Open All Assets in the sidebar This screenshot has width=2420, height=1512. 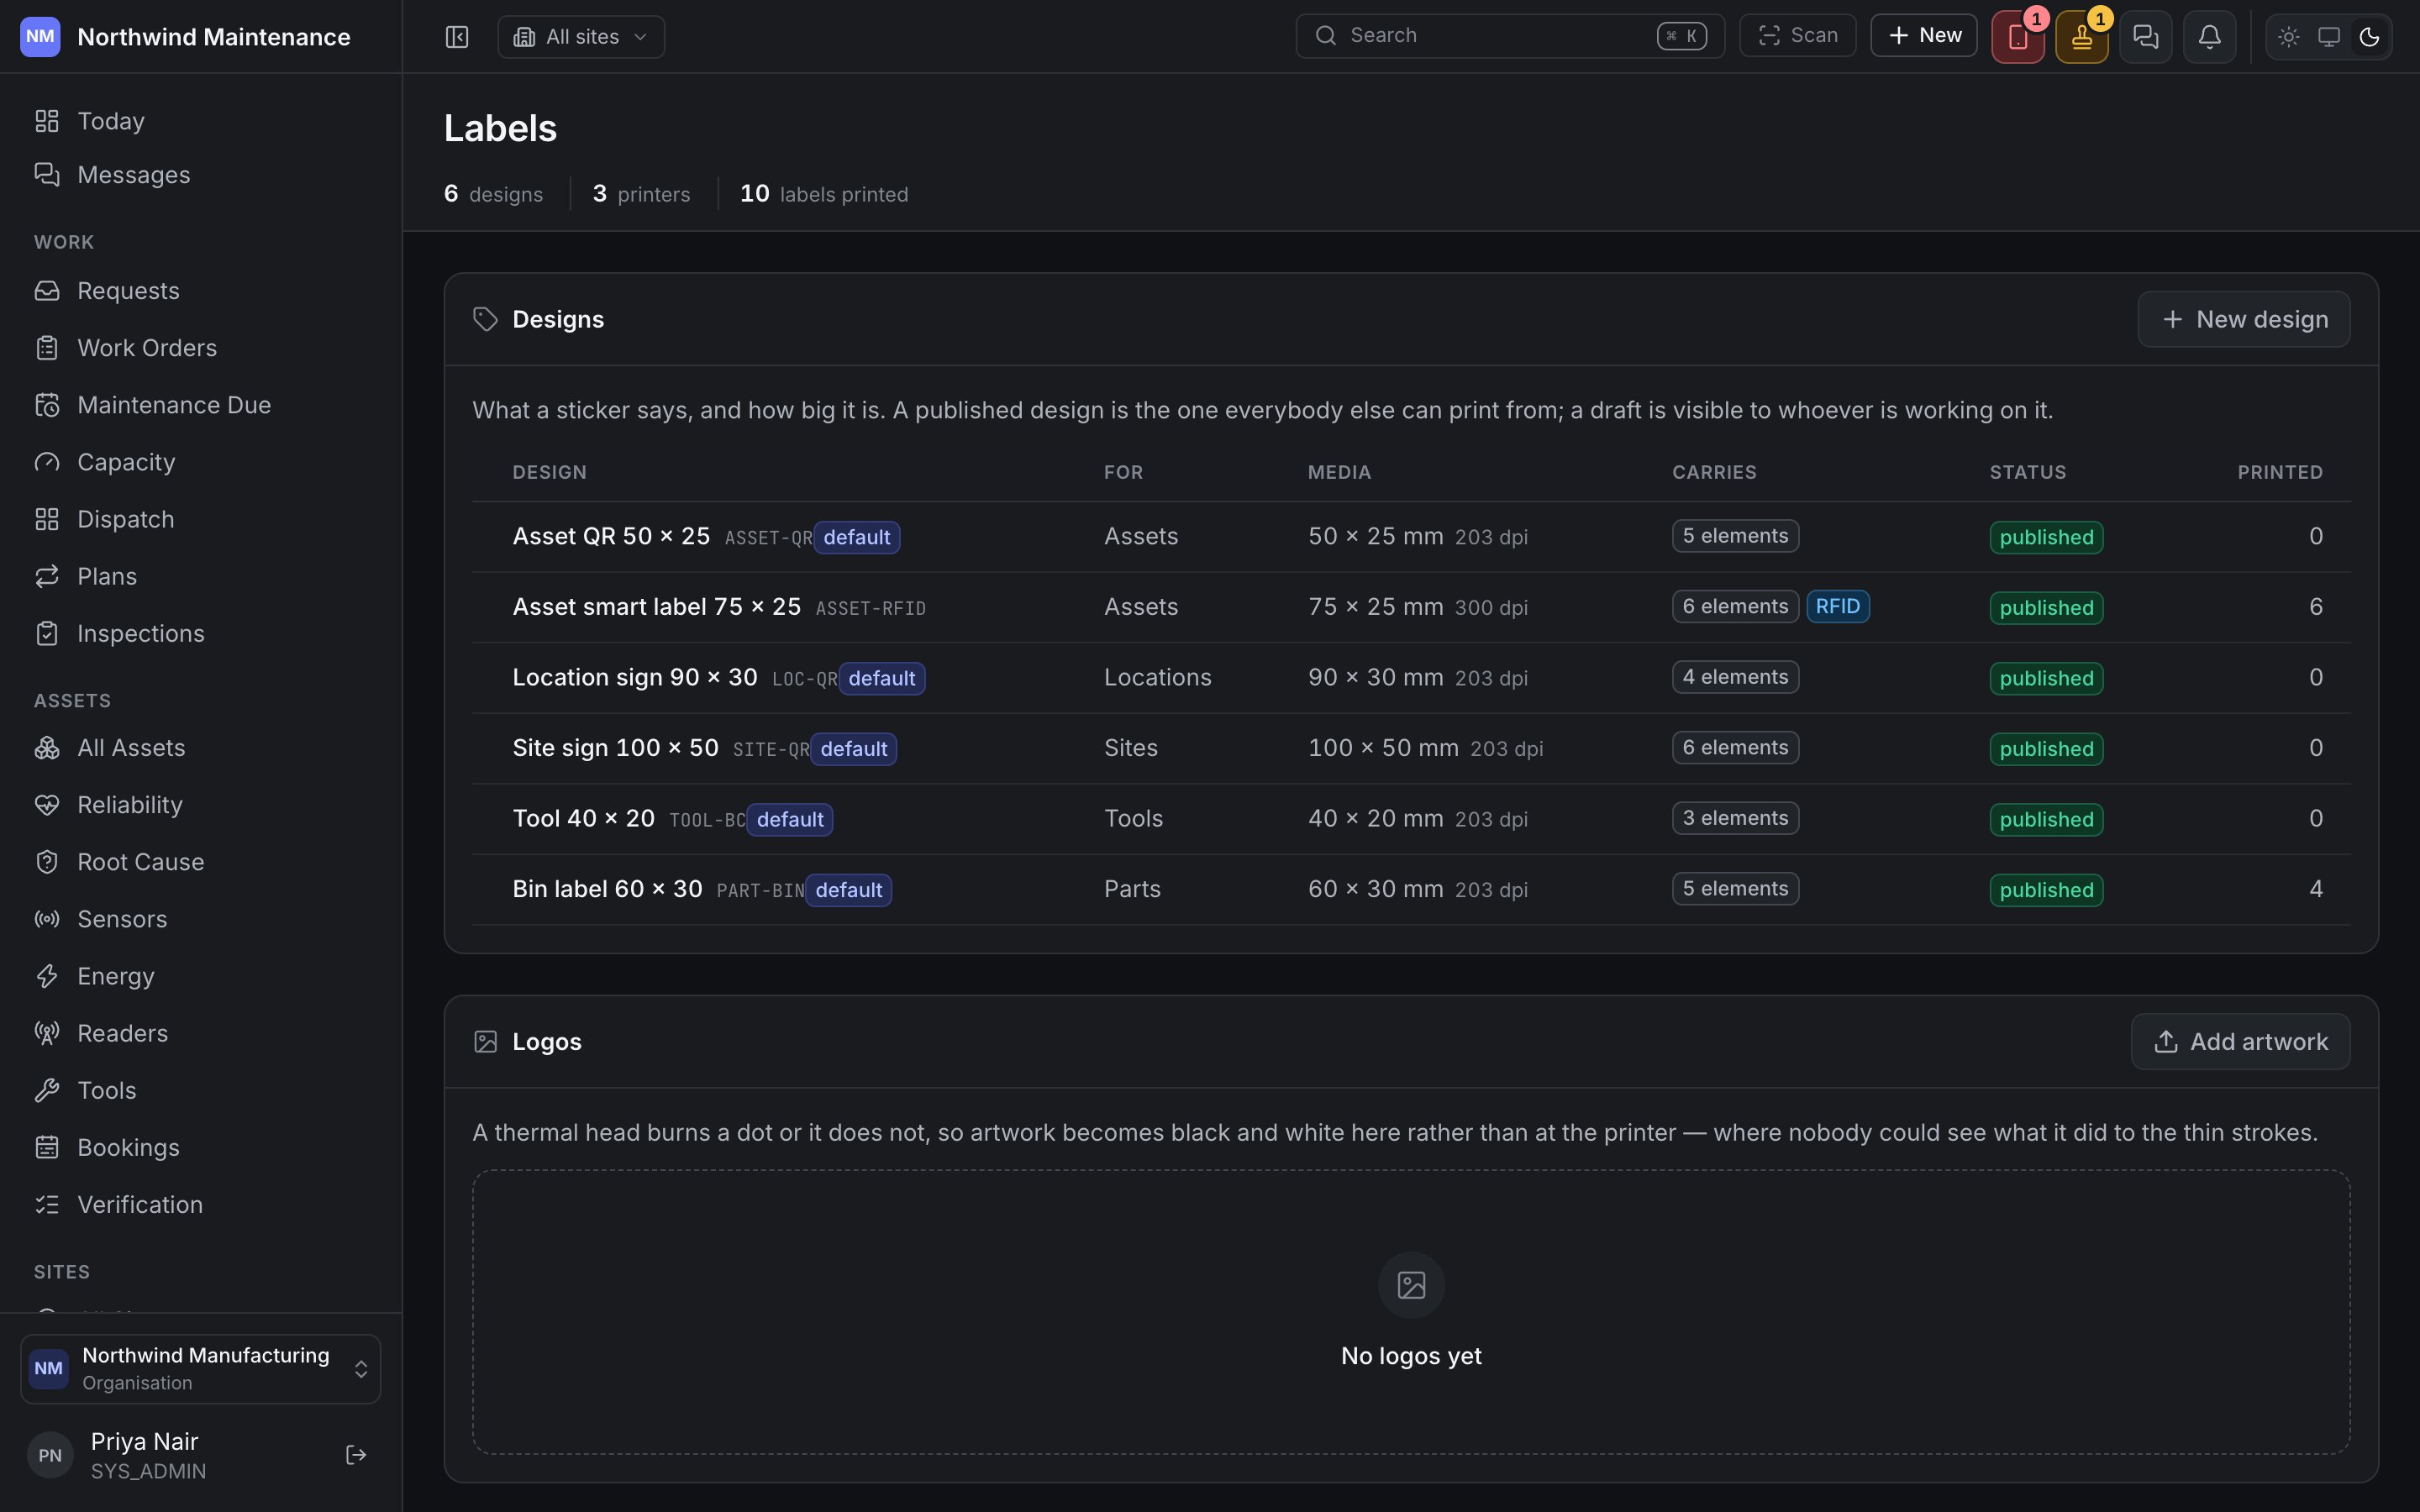pos(200,748)
